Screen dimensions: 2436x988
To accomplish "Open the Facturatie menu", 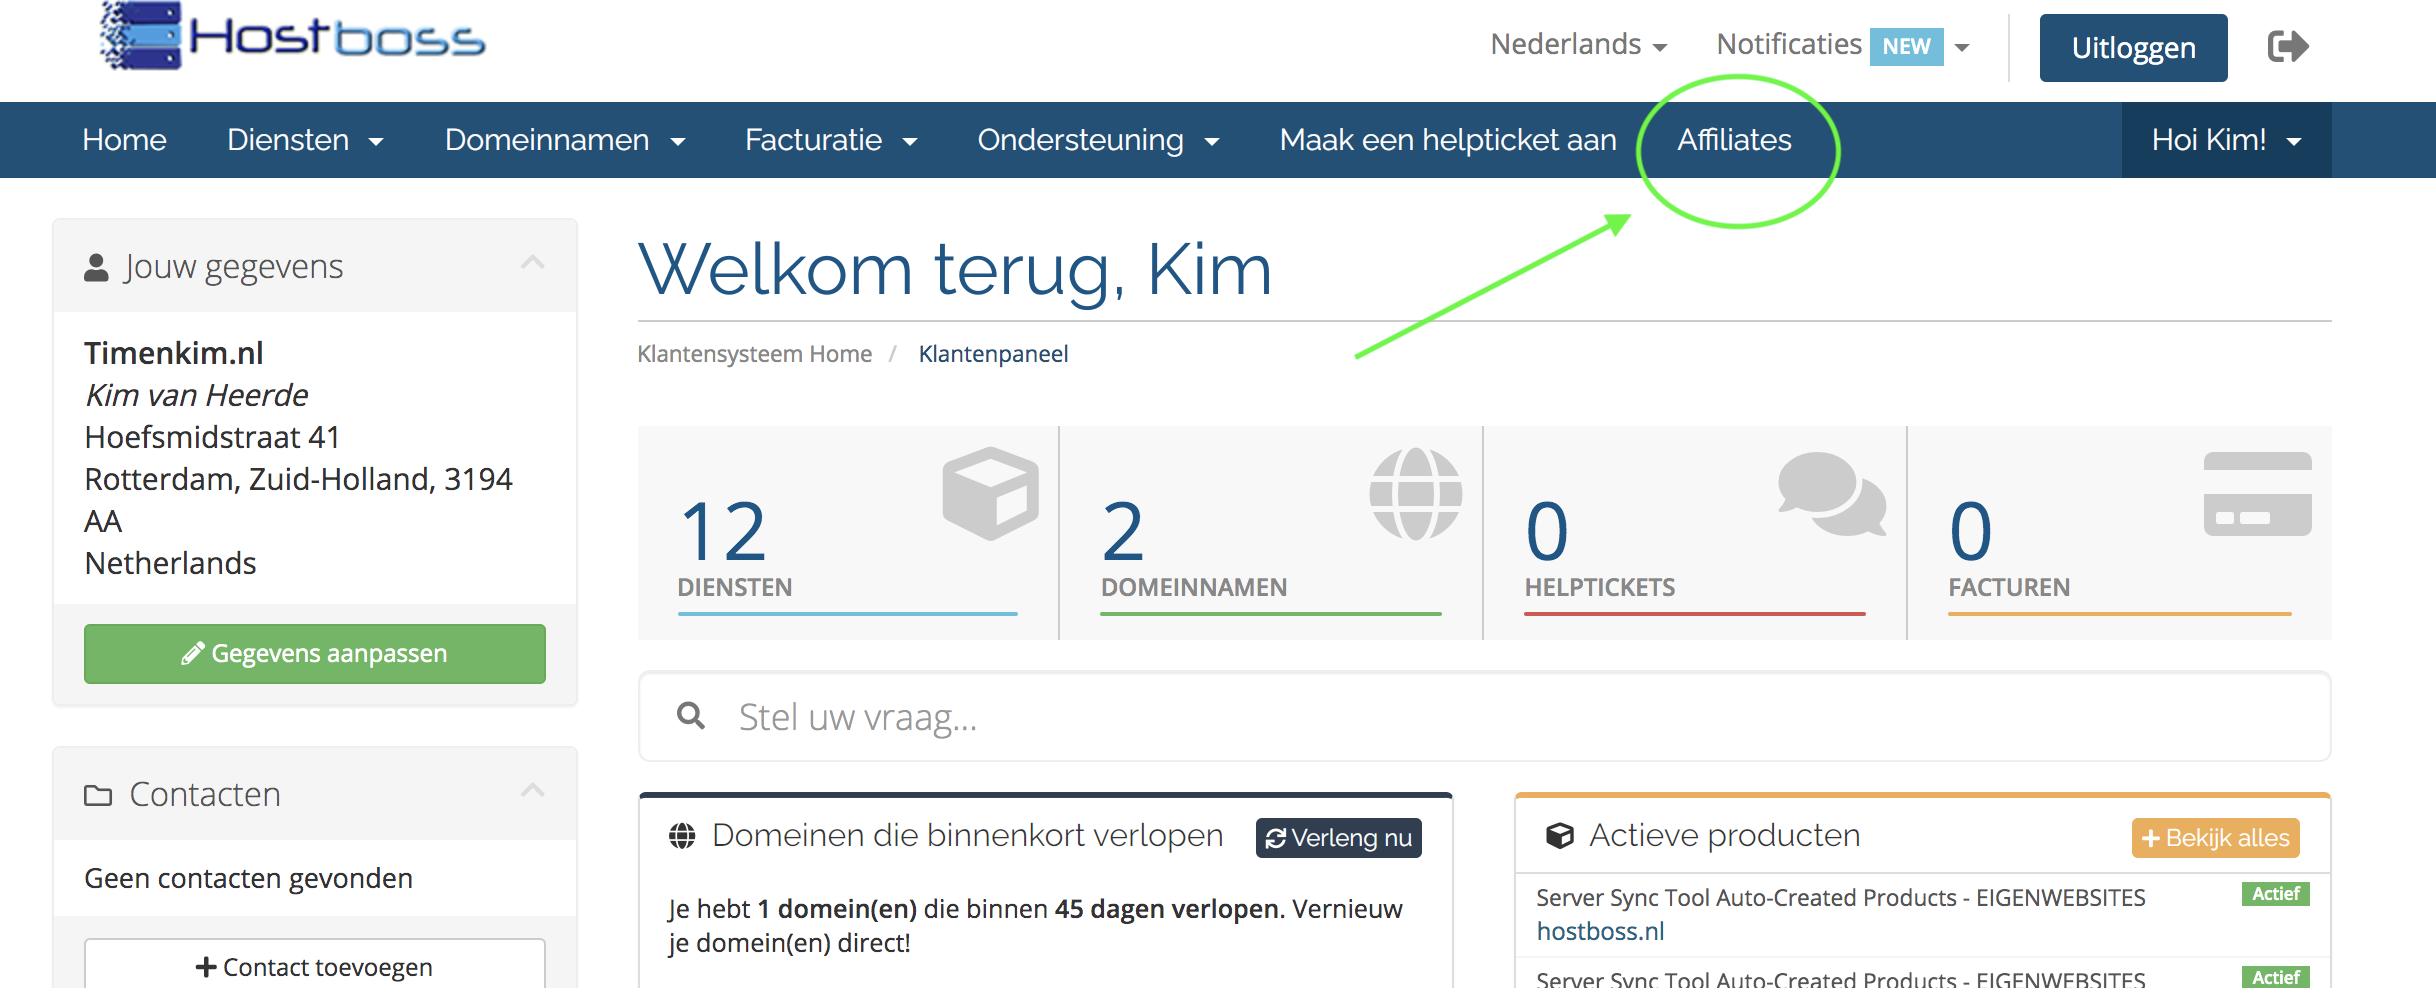I will coord(830,140).
